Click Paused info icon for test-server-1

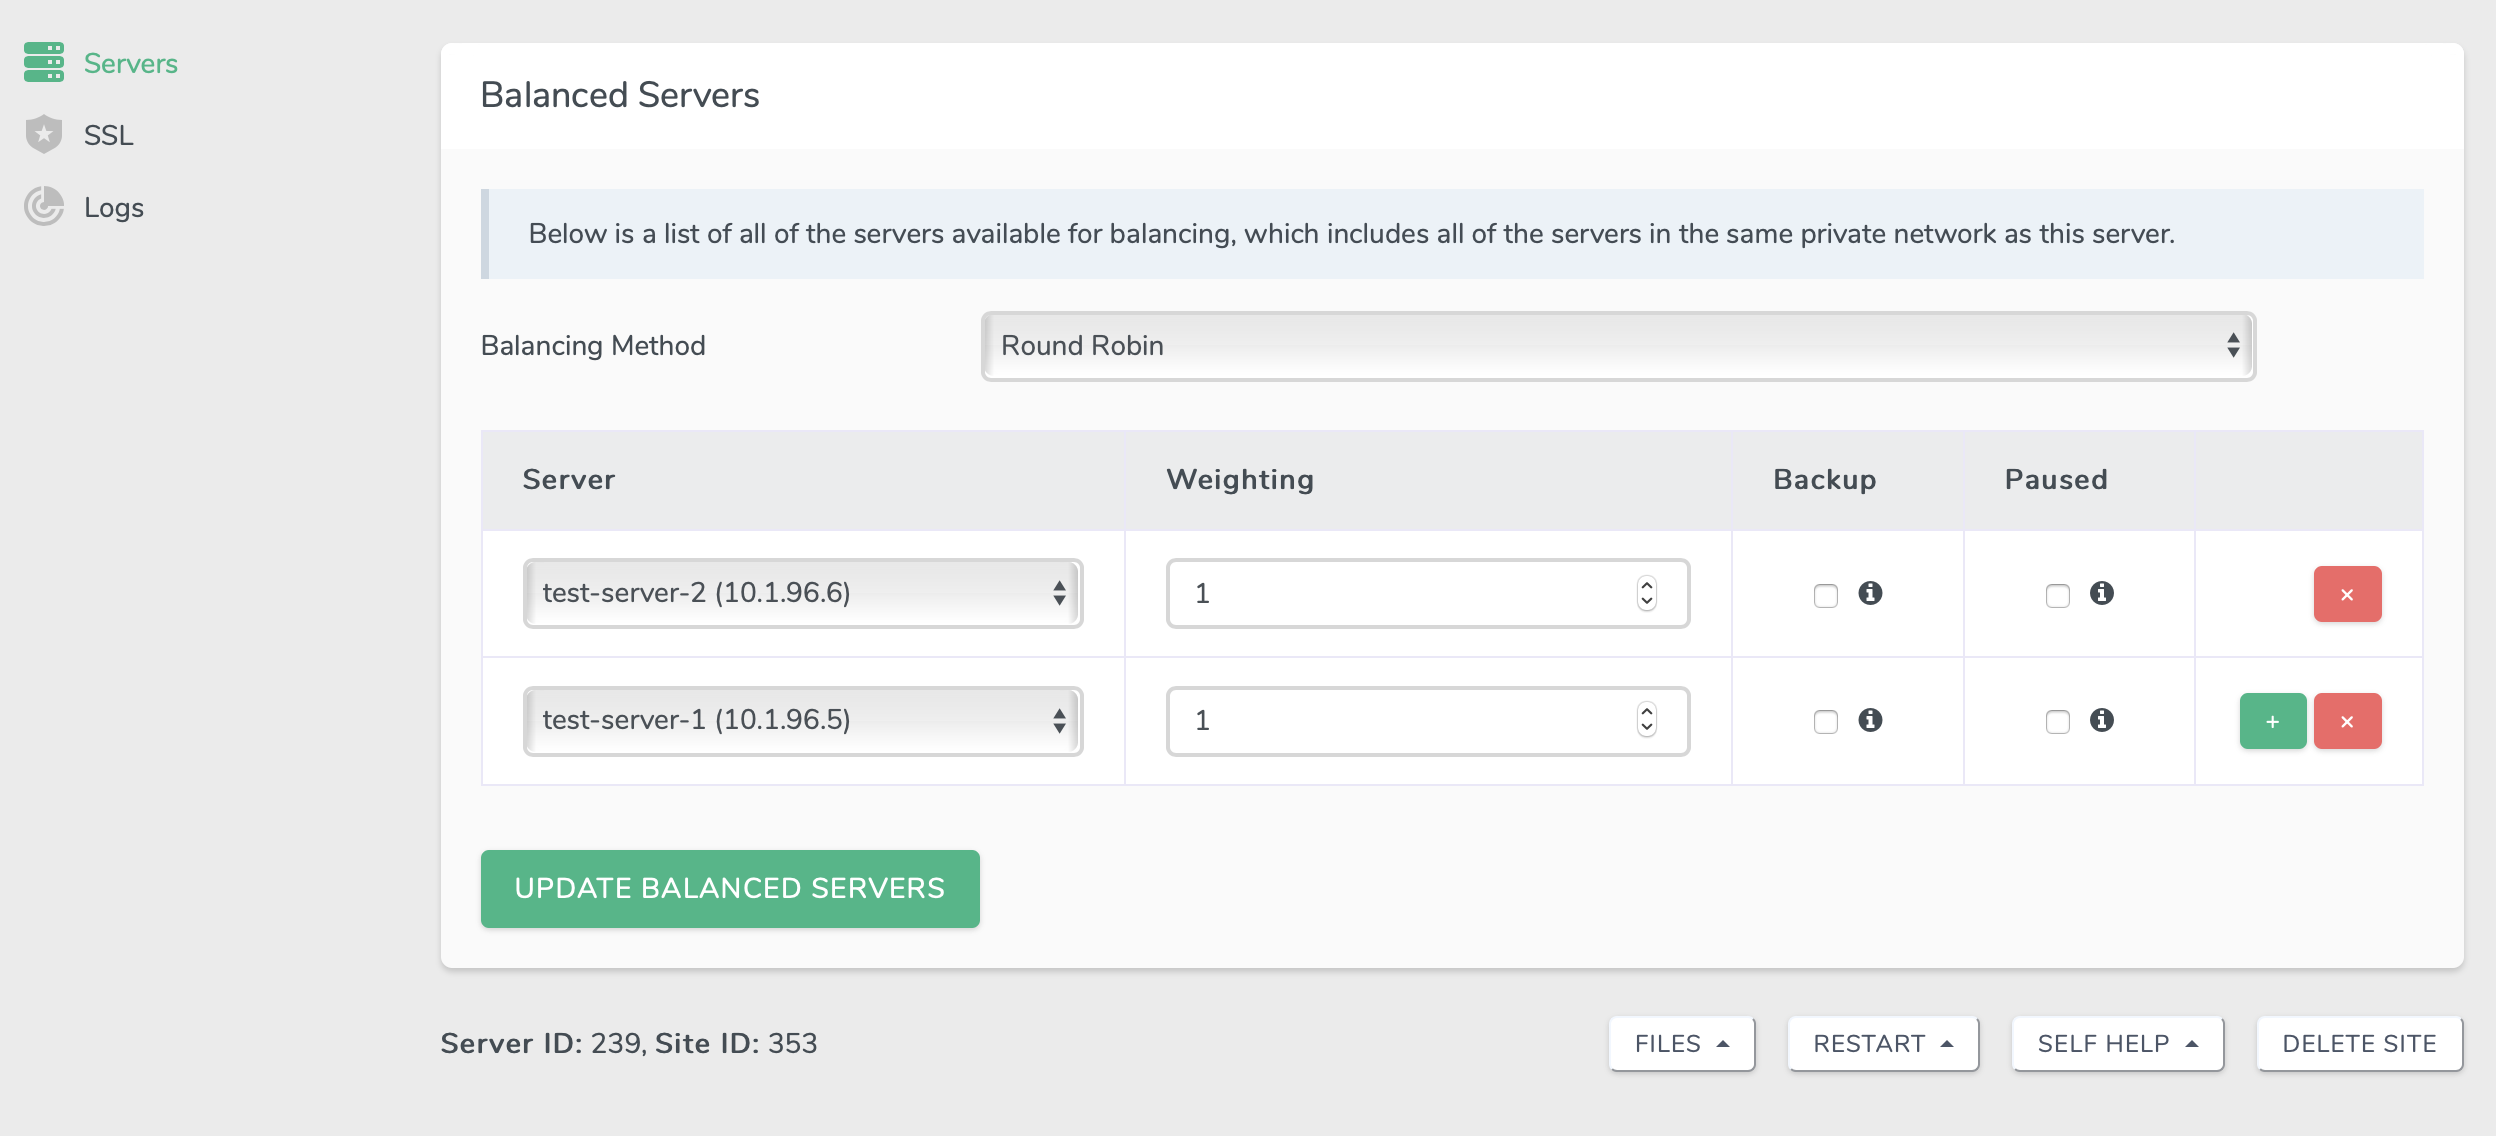(x=2102, y=720)
